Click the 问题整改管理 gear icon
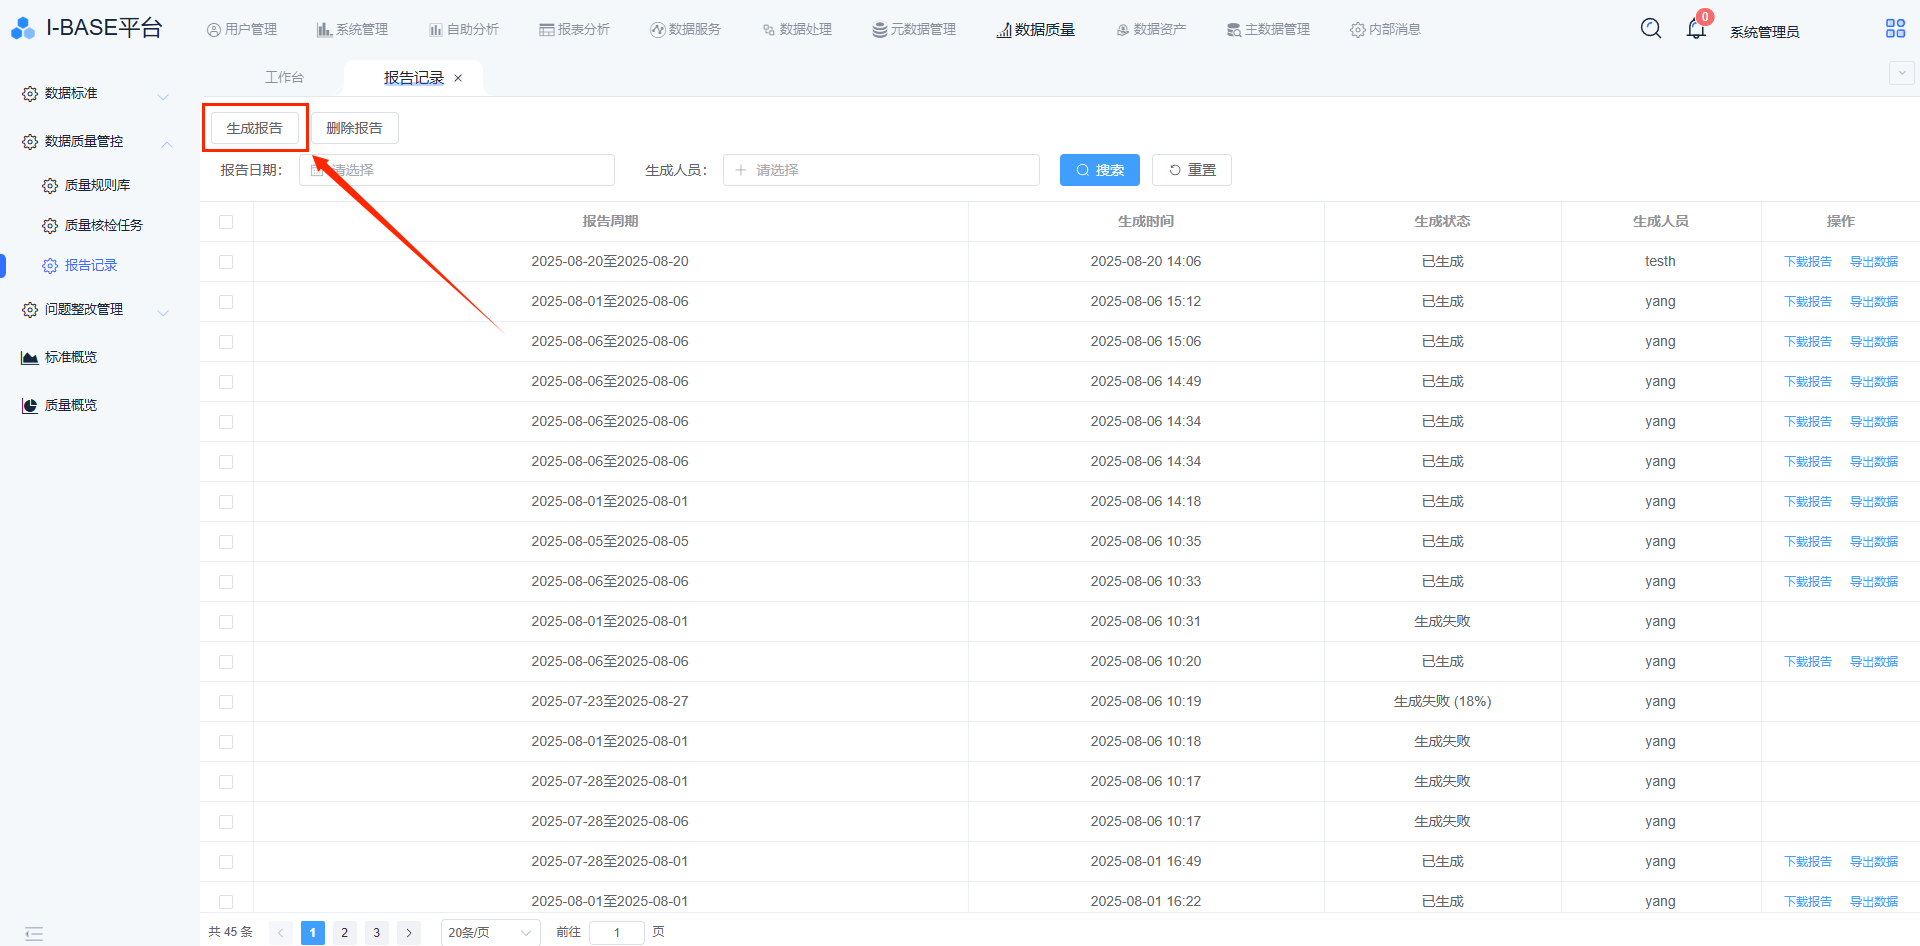The height and width of the screenshot is (946, 1920). coord(30,310)
